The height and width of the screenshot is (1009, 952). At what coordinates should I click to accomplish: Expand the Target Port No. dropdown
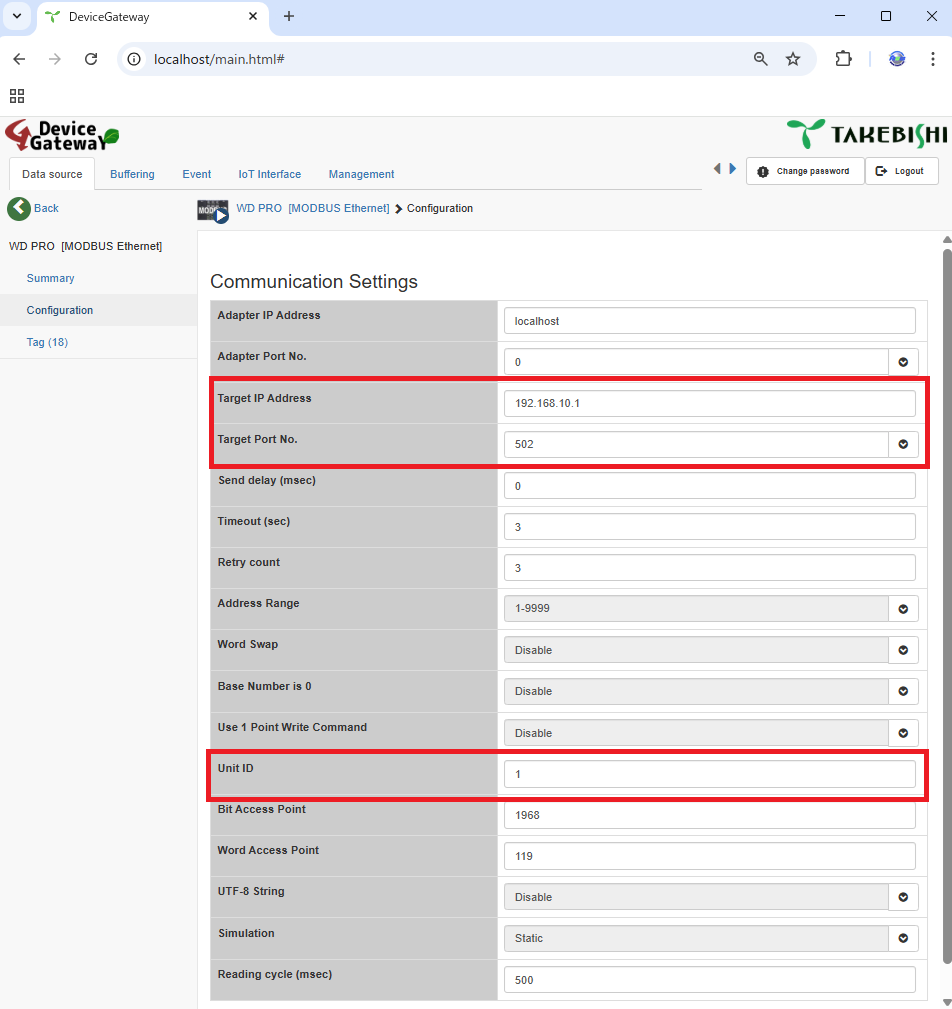903,444
